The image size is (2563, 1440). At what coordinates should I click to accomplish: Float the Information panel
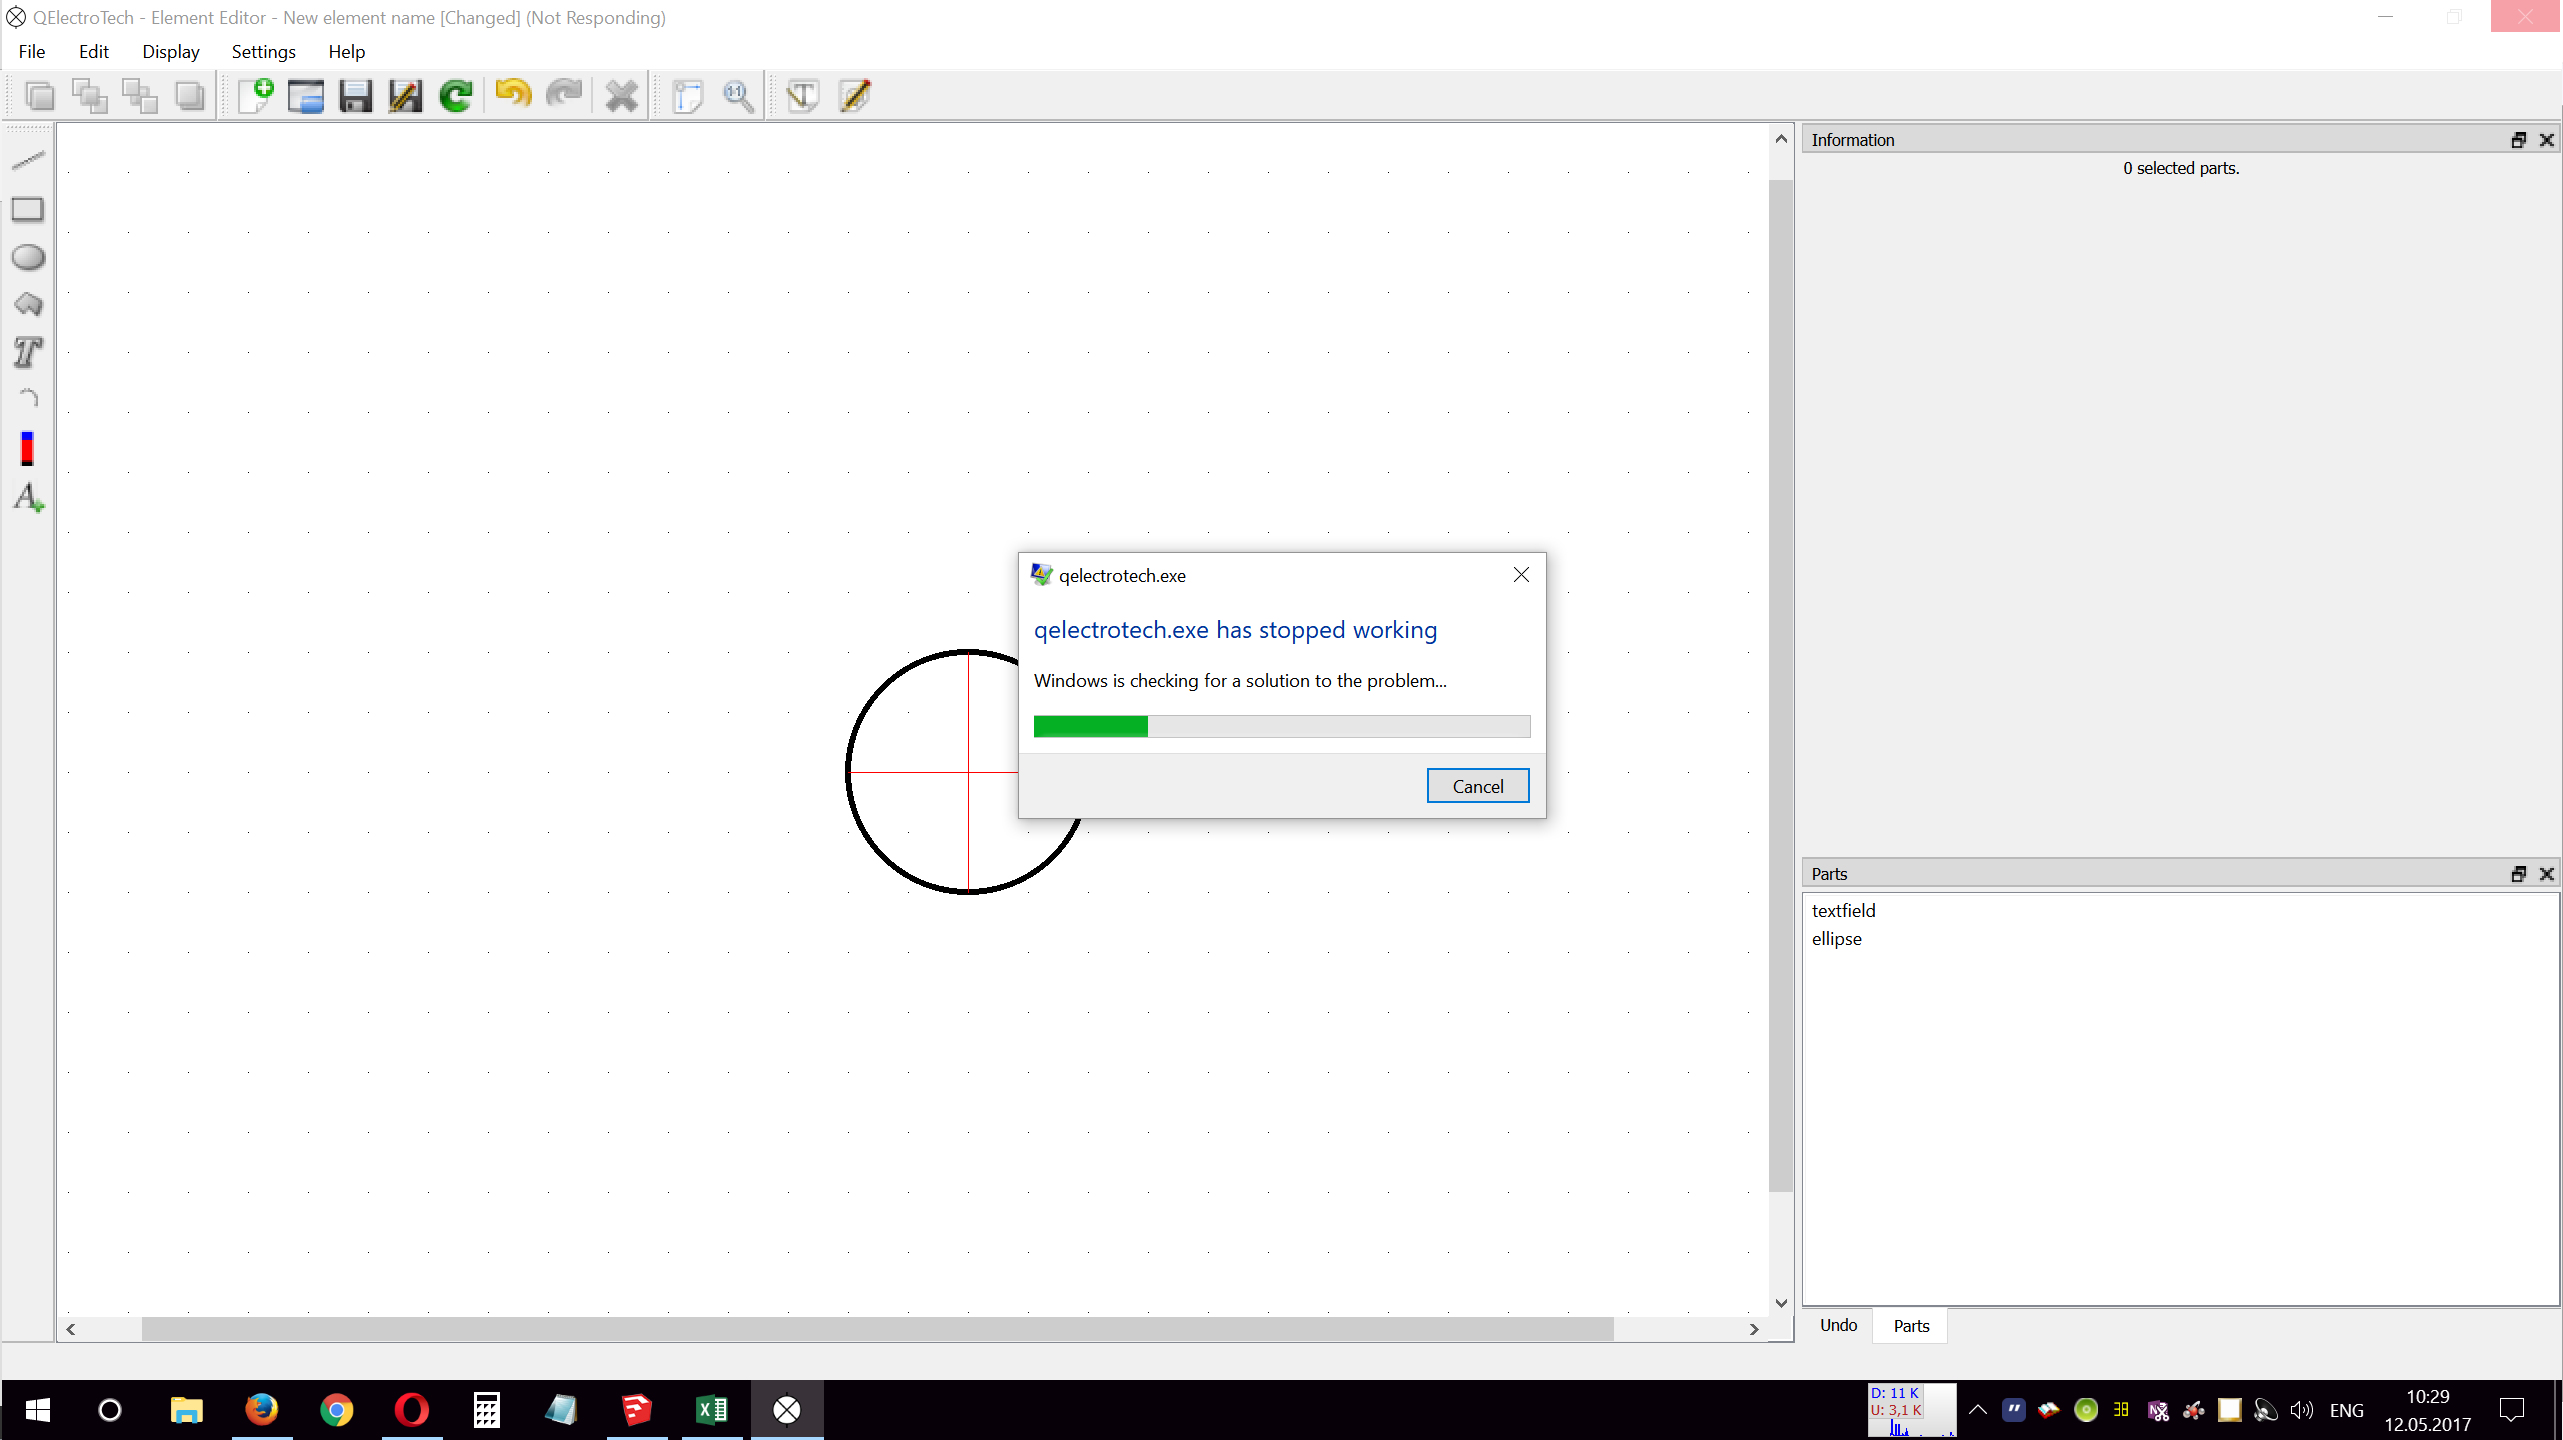[2518, 140]
